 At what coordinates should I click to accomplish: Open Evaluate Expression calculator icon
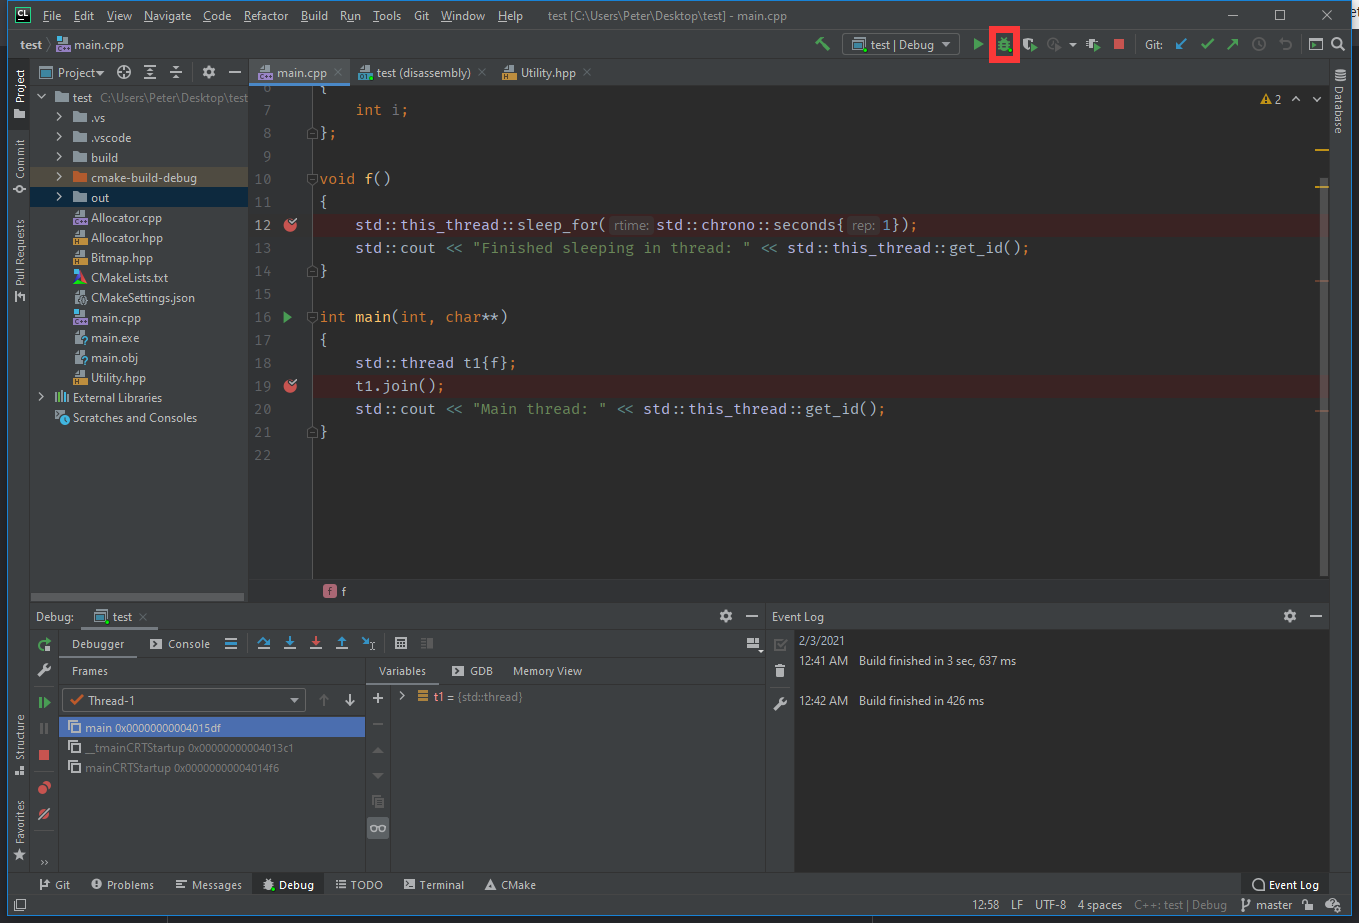point(401,643)
